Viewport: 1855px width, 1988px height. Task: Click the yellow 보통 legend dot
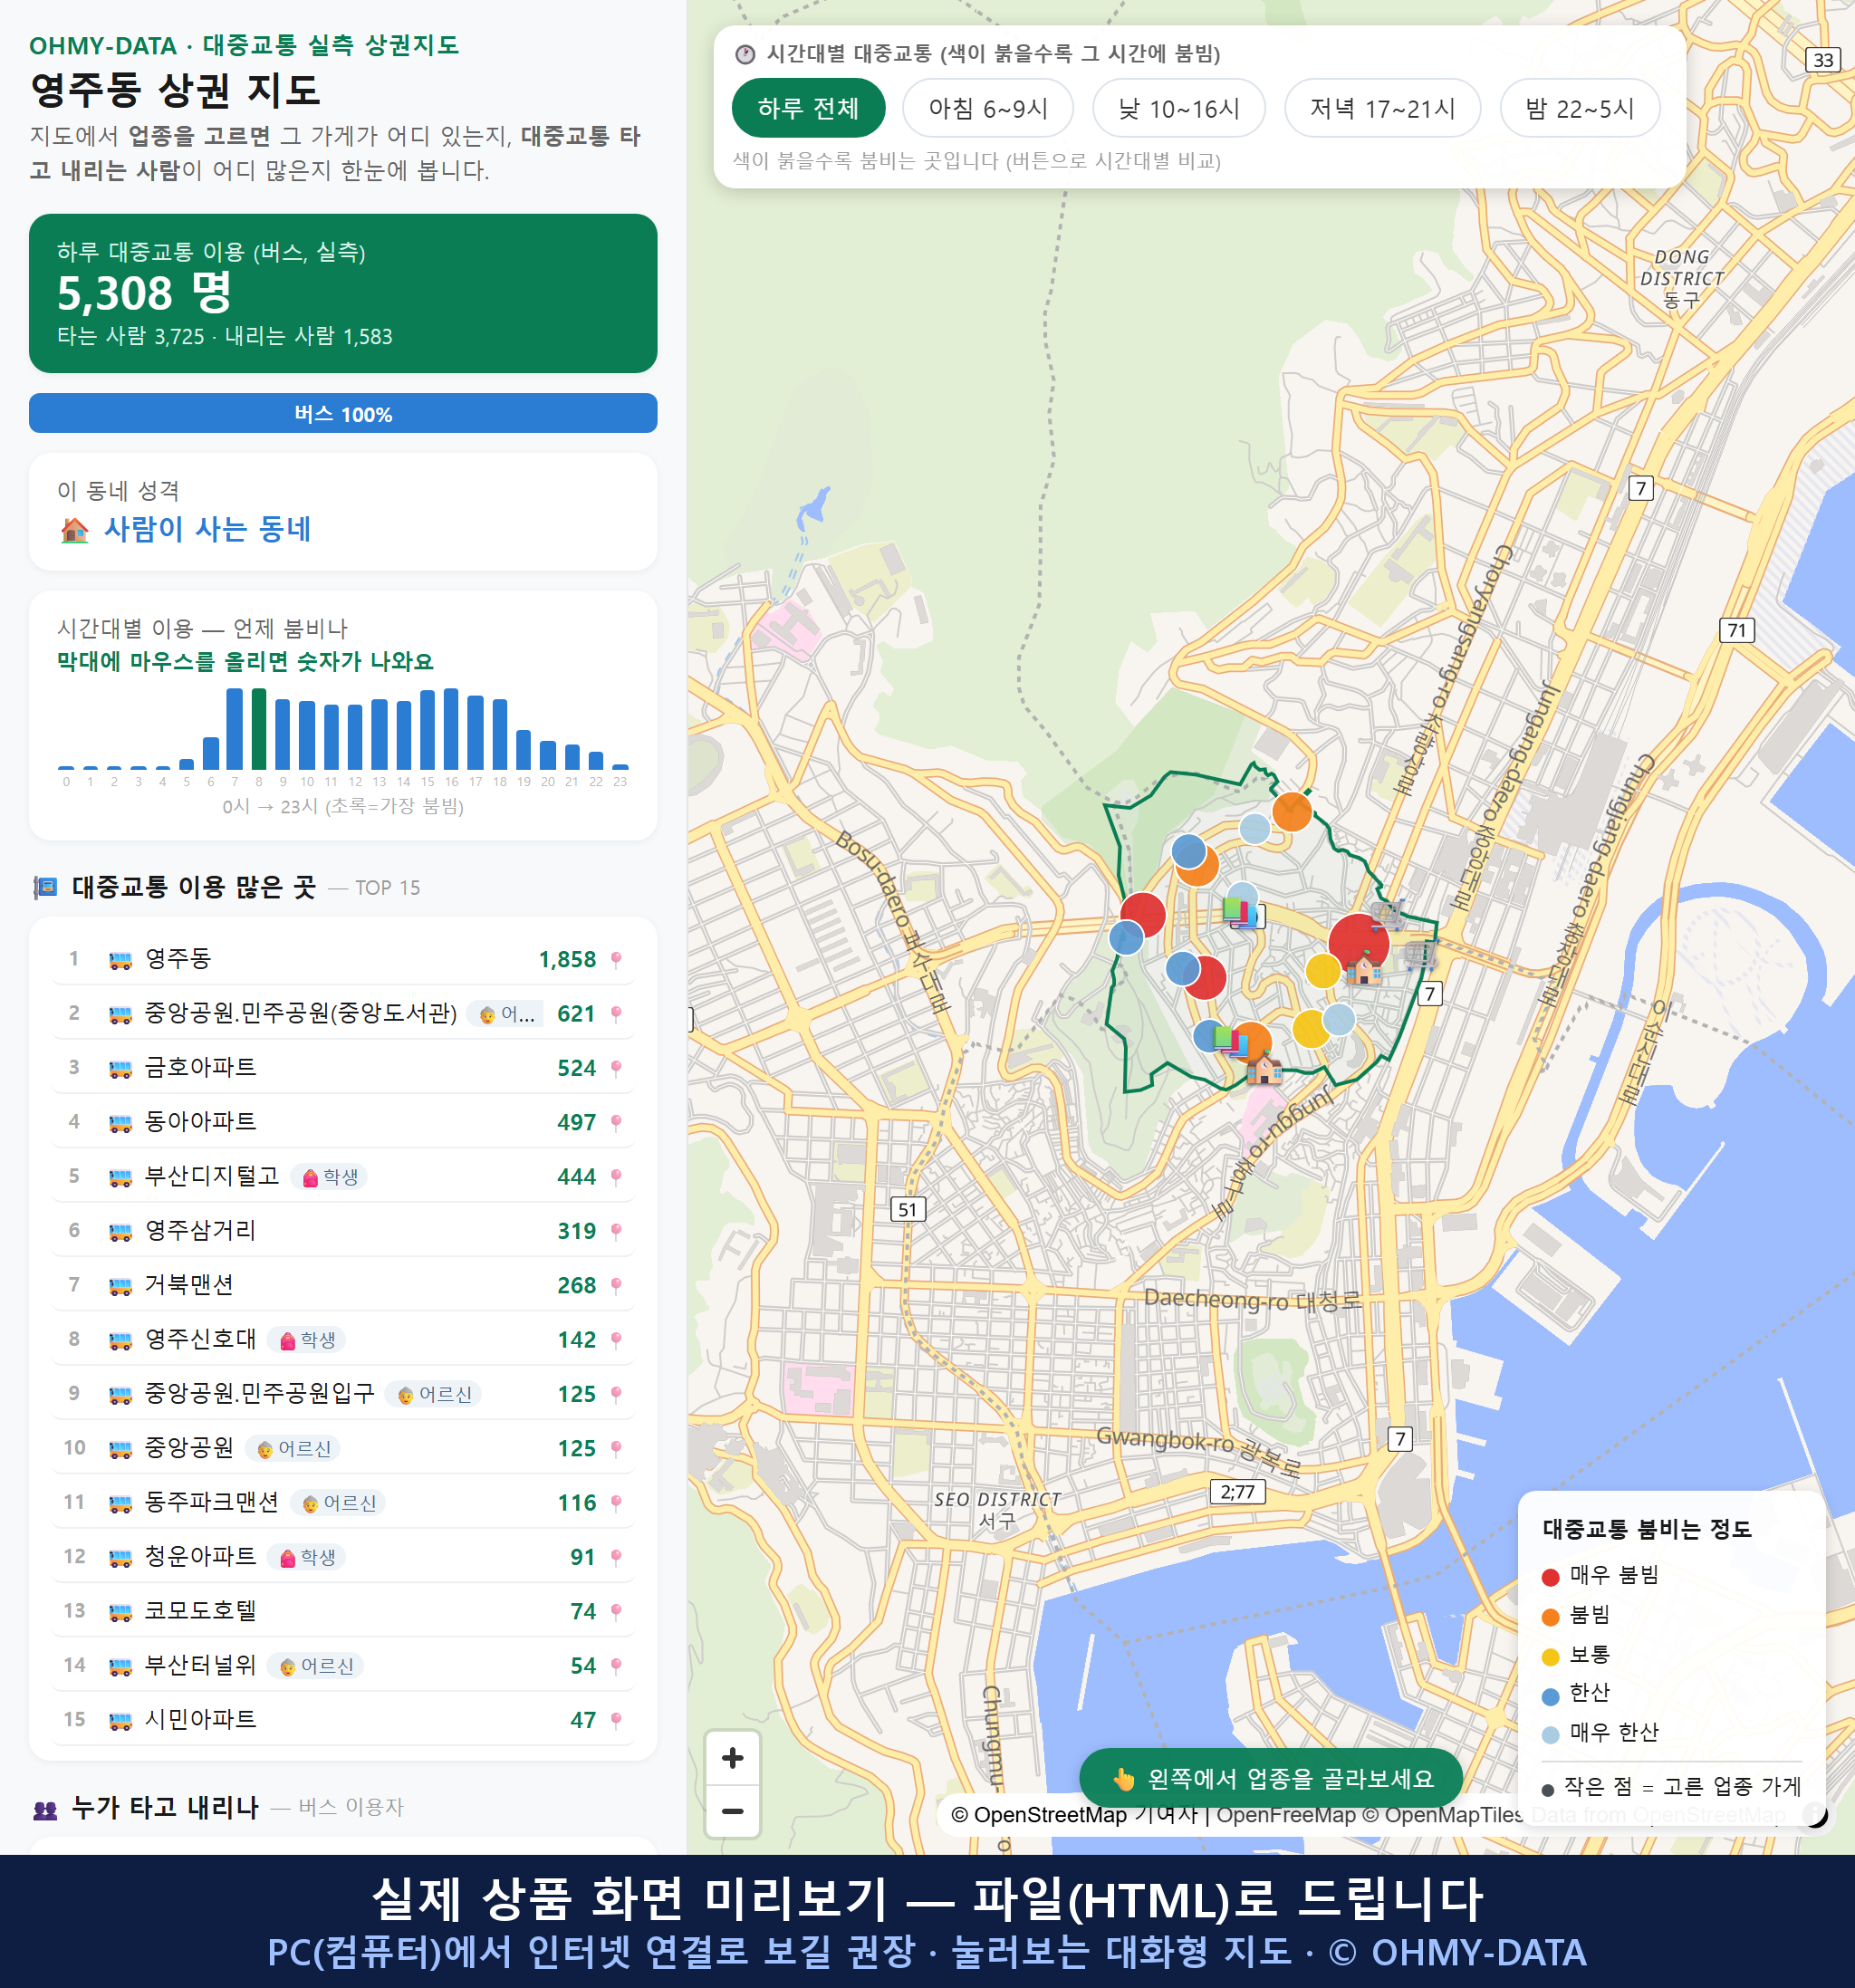[1551, 1657]
